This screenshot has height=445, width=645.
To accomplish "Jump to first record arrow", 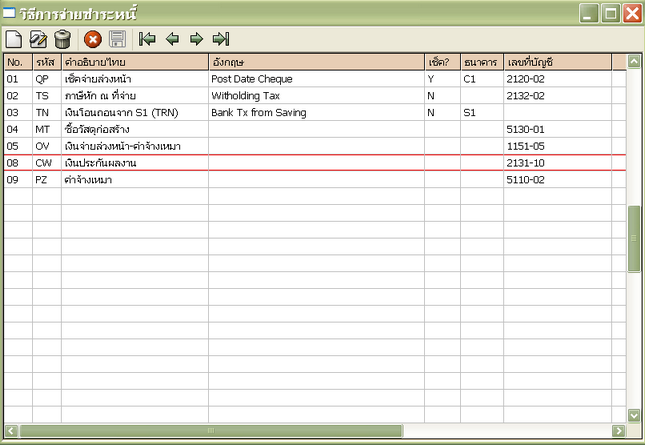I will tap(147, 39).
